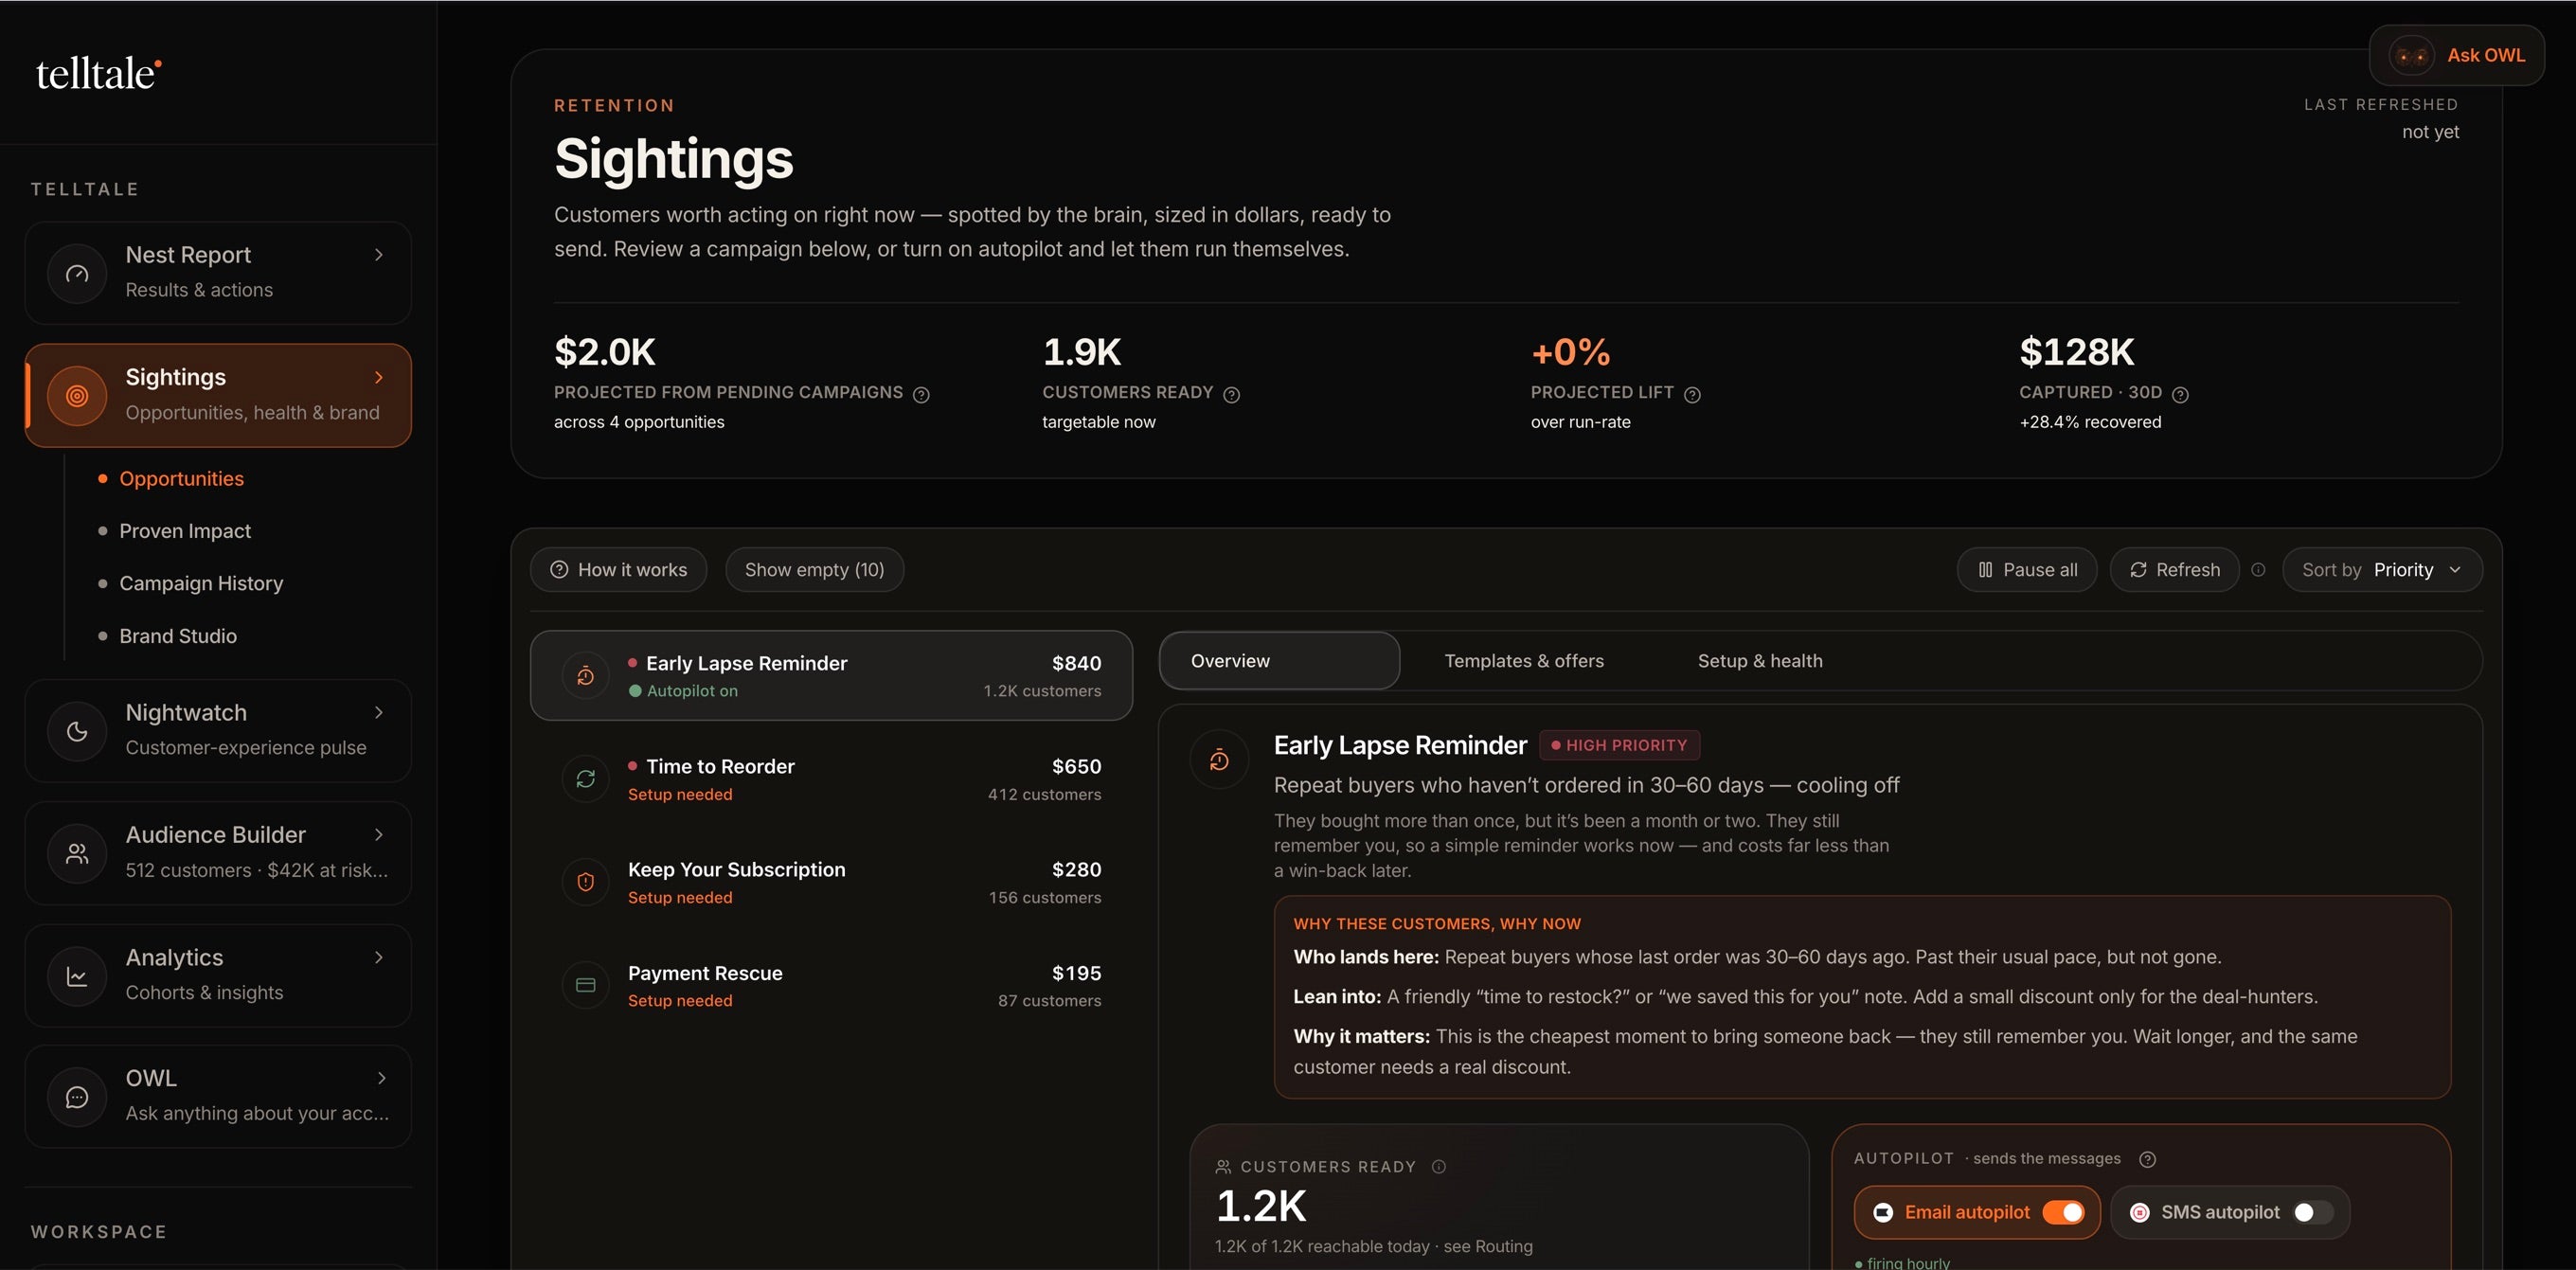Image resolution: width=2576 pixels, height=1270 pixels.
Task: Switch to the Overview tab
Action: point(1279,661)
